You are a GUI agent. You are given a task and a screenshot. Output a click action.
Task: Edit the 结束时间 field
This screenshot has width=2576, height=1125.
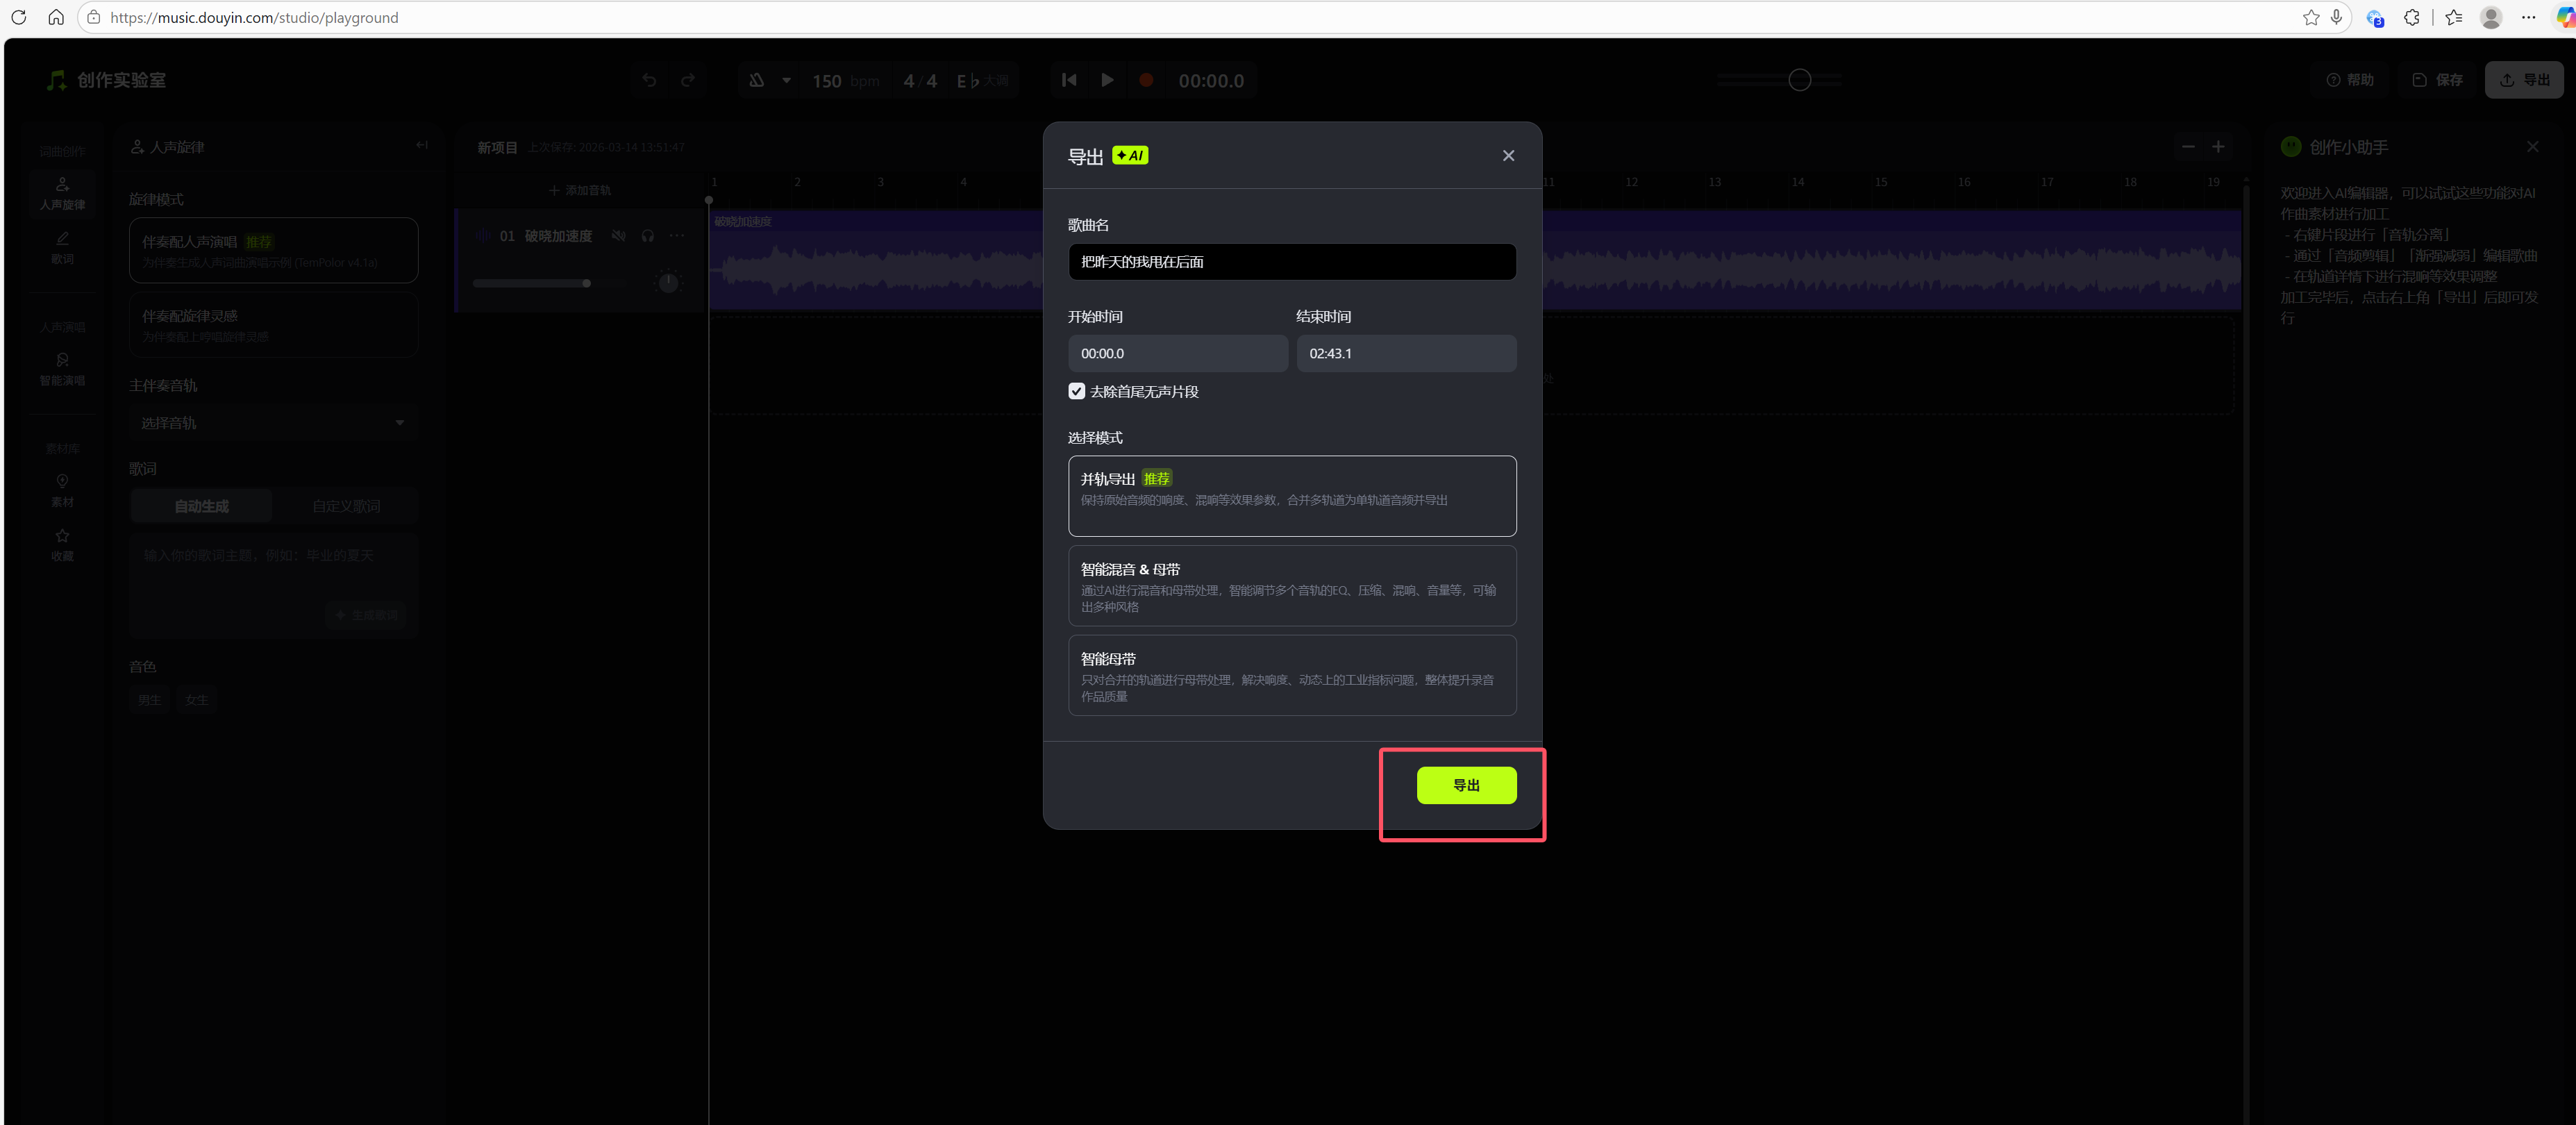[x=1405, y=353]
